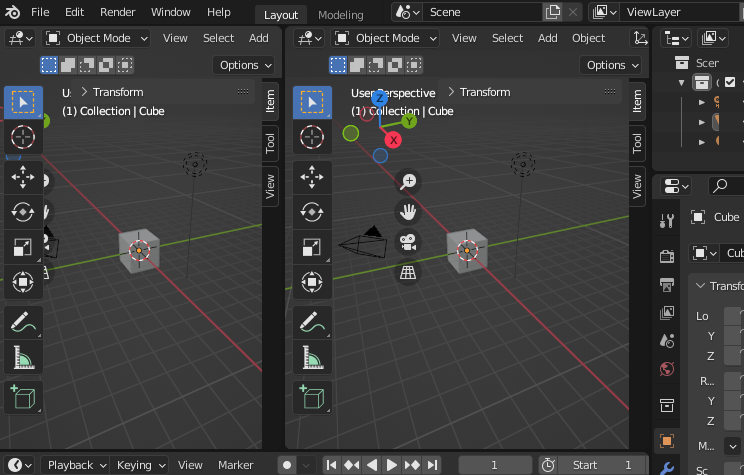Open left viewport editor type dropdown
The image size is (744, 475).
(20, 38)
